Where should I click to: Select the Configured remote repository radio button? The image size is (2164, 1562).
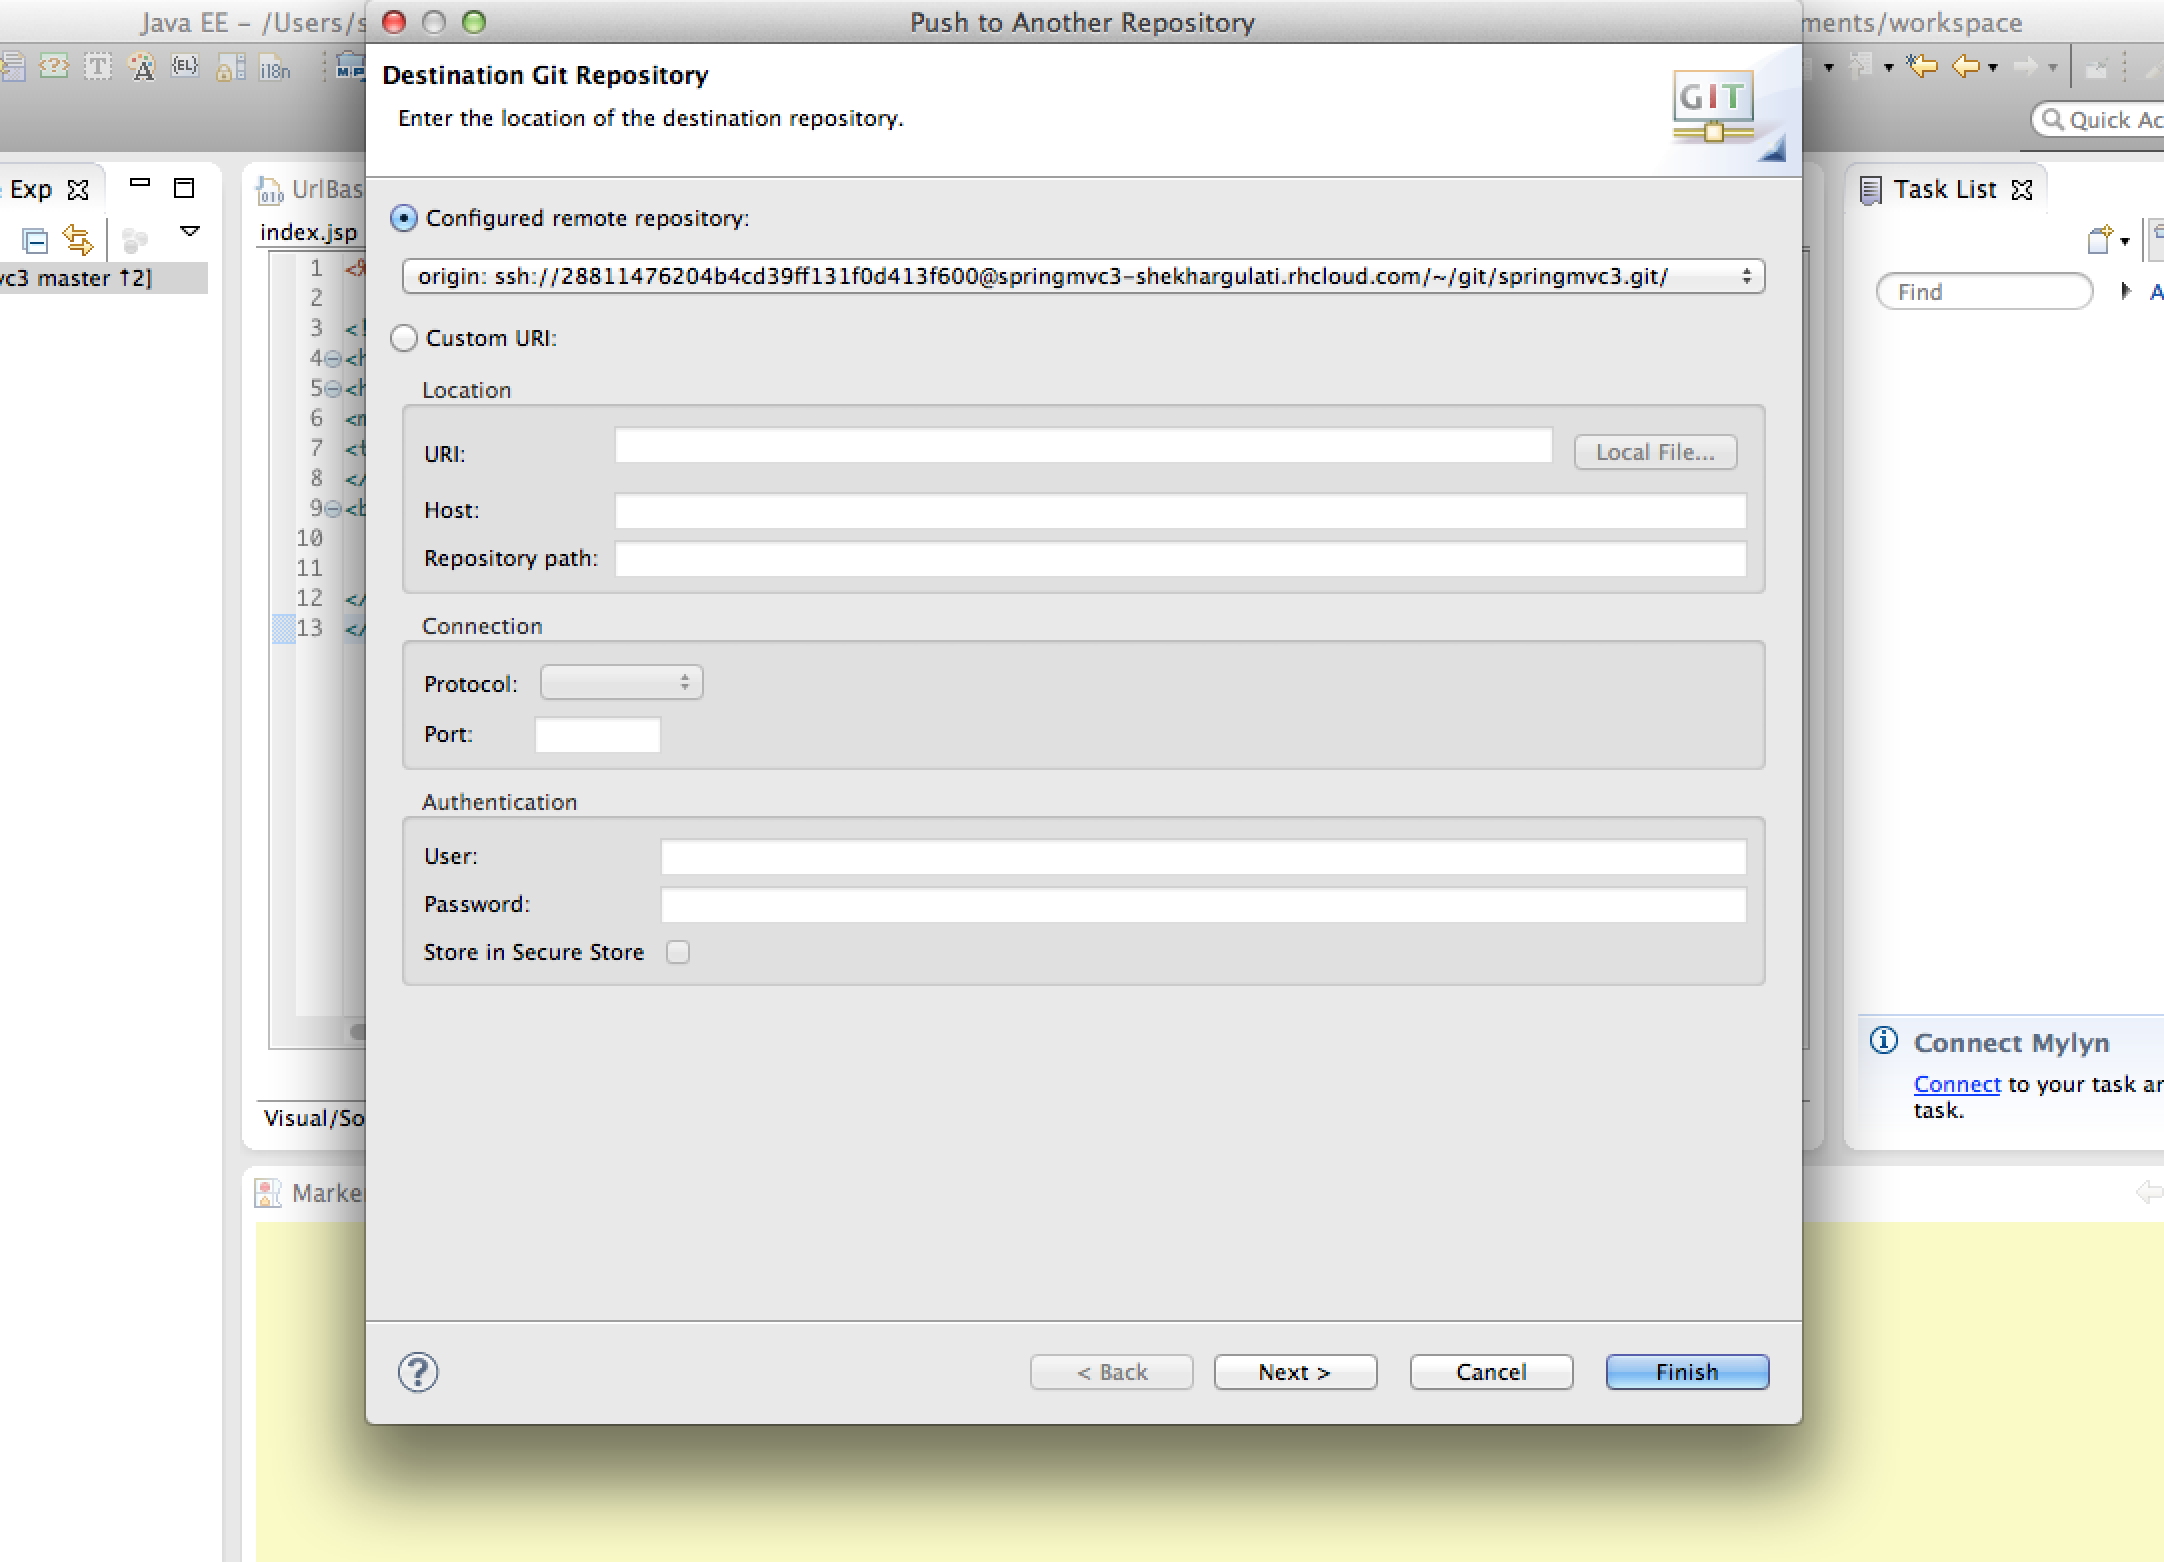(404, 218)
